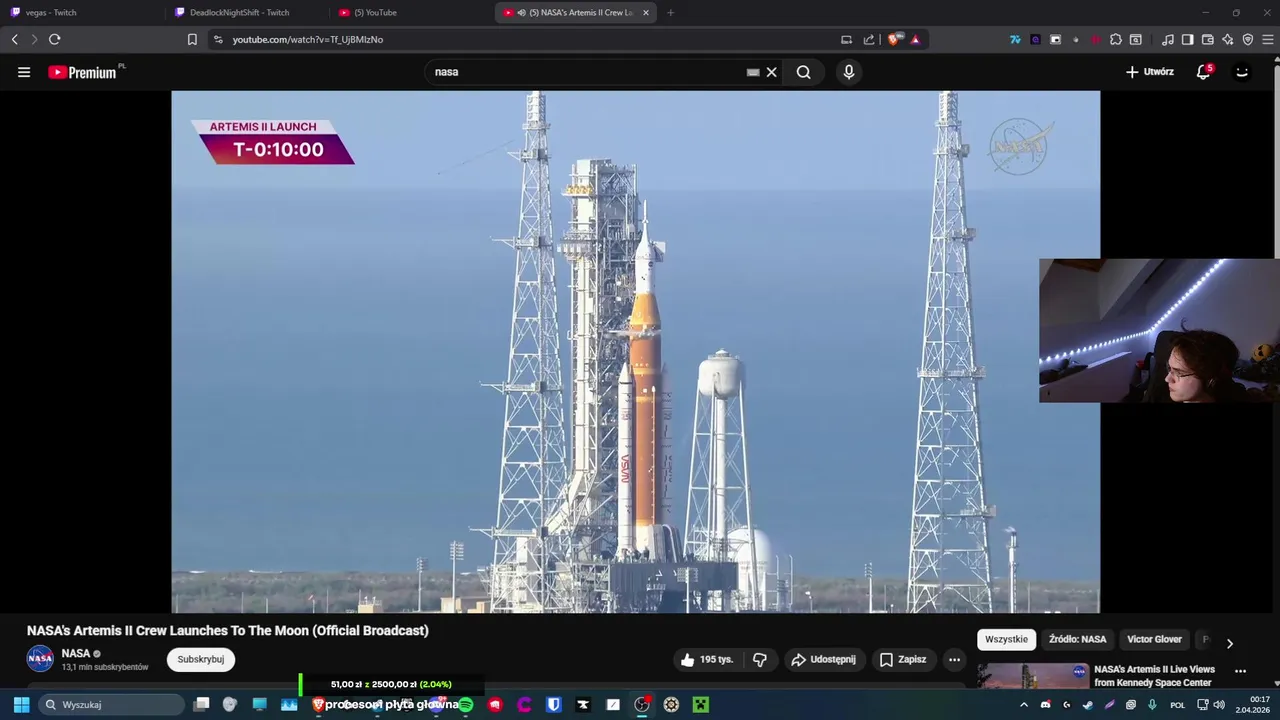Image resolution: width=1280 pixels, height=720 pixels.
Task: Open the YouTube account avatar menu
Action: (x=1242, y=72)
